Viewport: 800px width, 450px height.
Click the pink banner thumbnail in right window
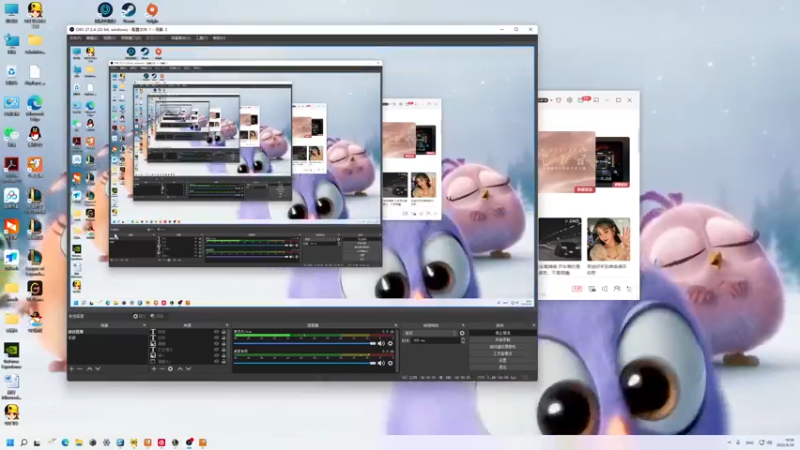566,162
